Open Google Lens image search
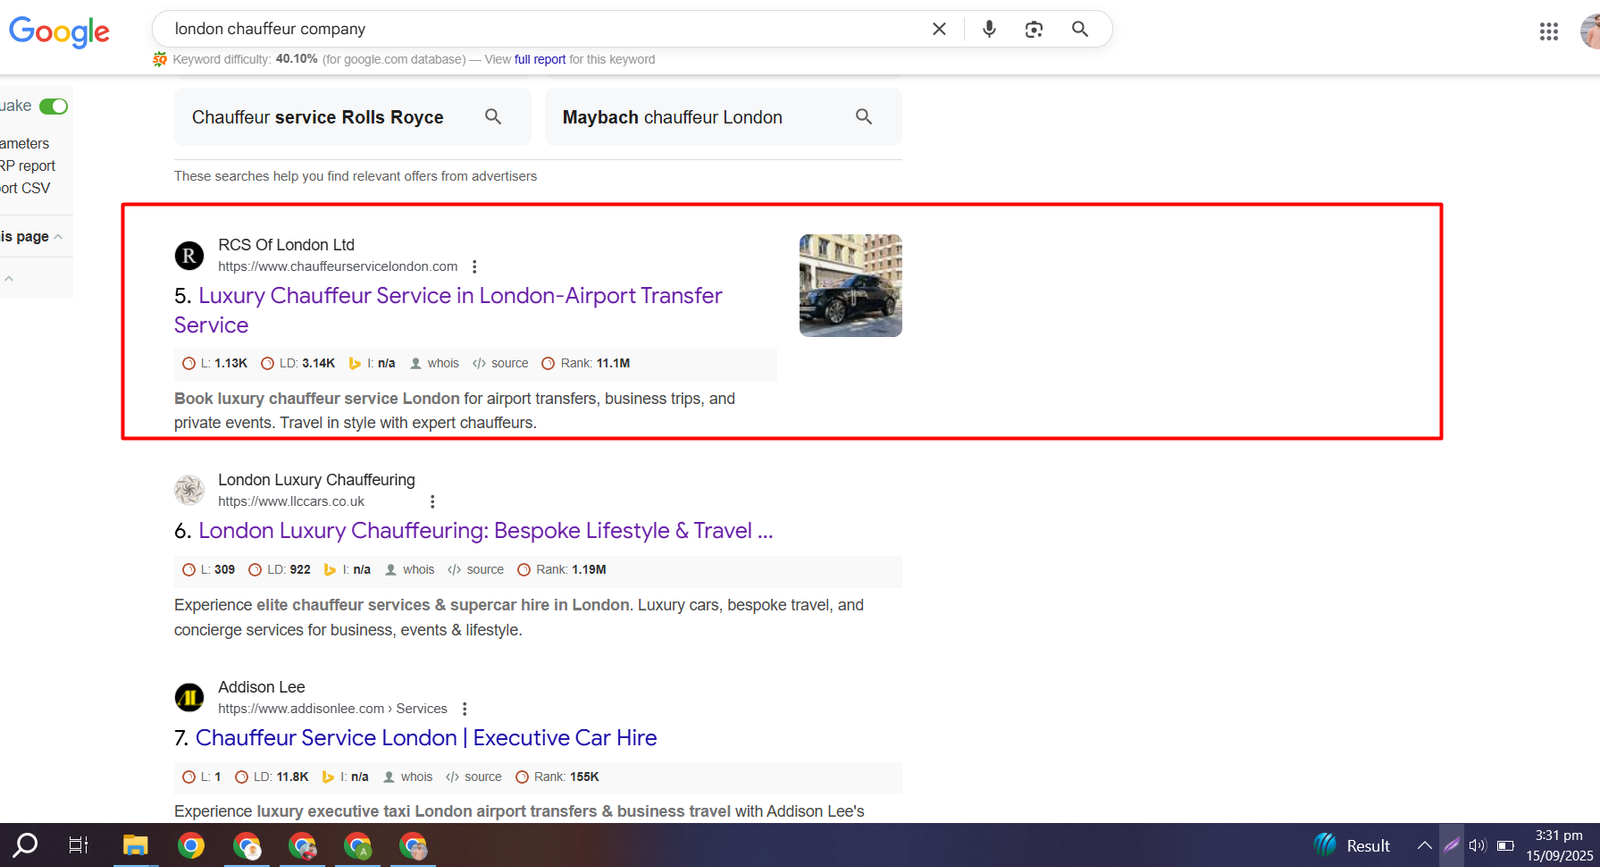Image resolution: width=1600 pixels, height=867 pixels. (1034, 29)
